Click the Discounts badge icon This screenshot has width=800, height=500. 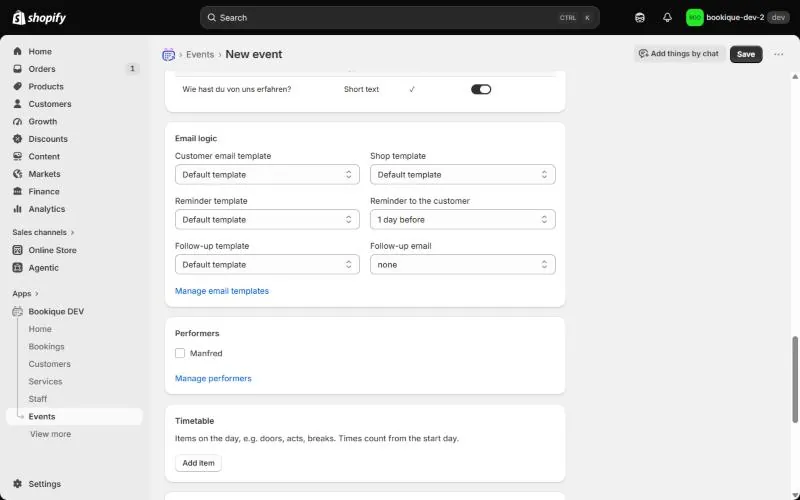(18, 139)
